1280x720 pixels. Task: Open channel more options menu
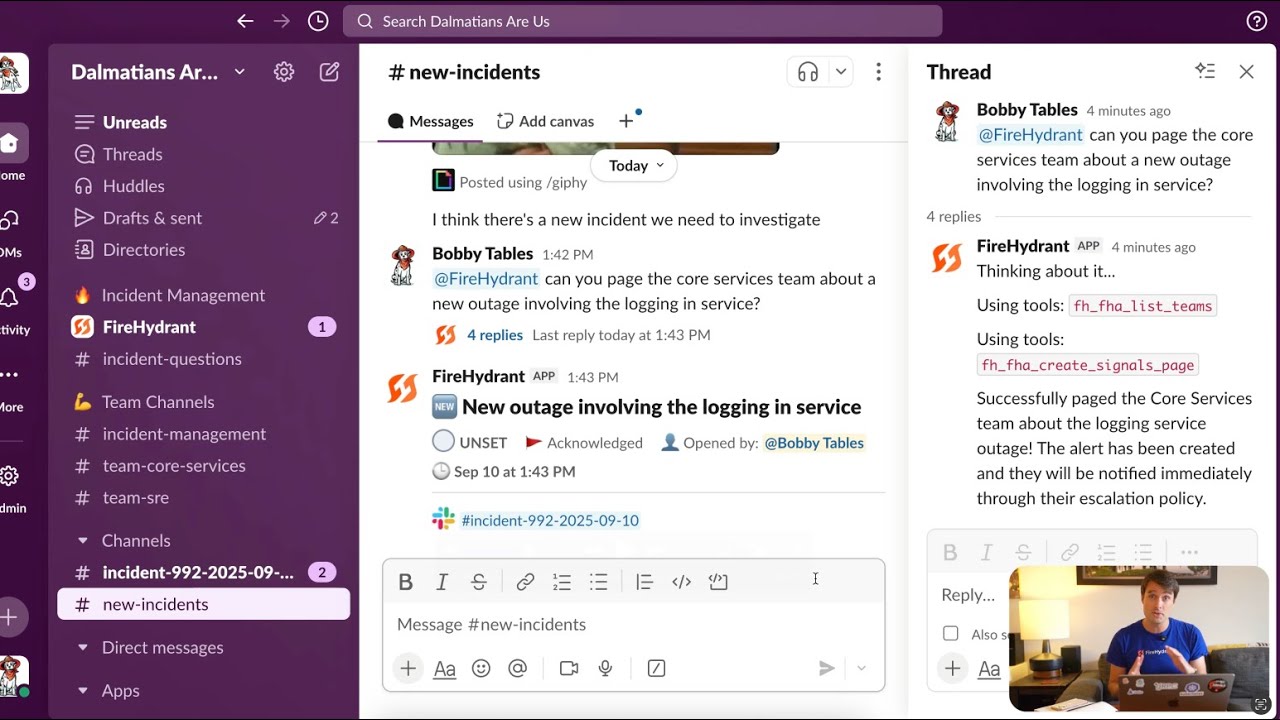878,72
